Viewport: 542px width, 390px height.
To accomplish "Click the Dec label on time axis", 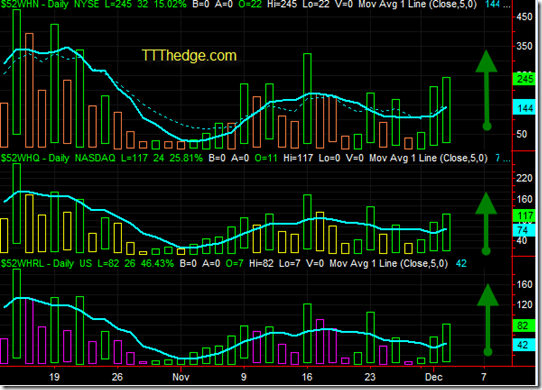I will click(433, 377).
